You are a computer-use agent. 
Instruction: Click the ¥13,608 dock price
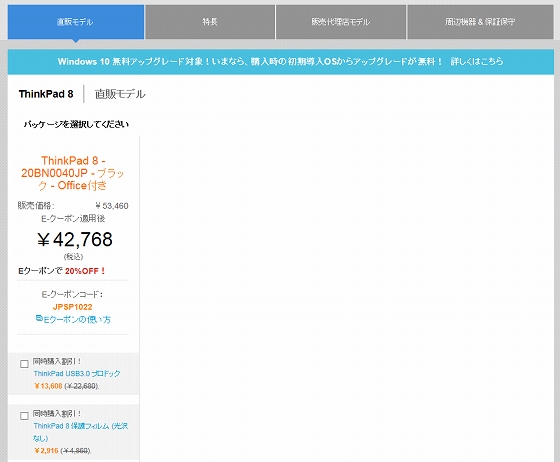(48, 386)
